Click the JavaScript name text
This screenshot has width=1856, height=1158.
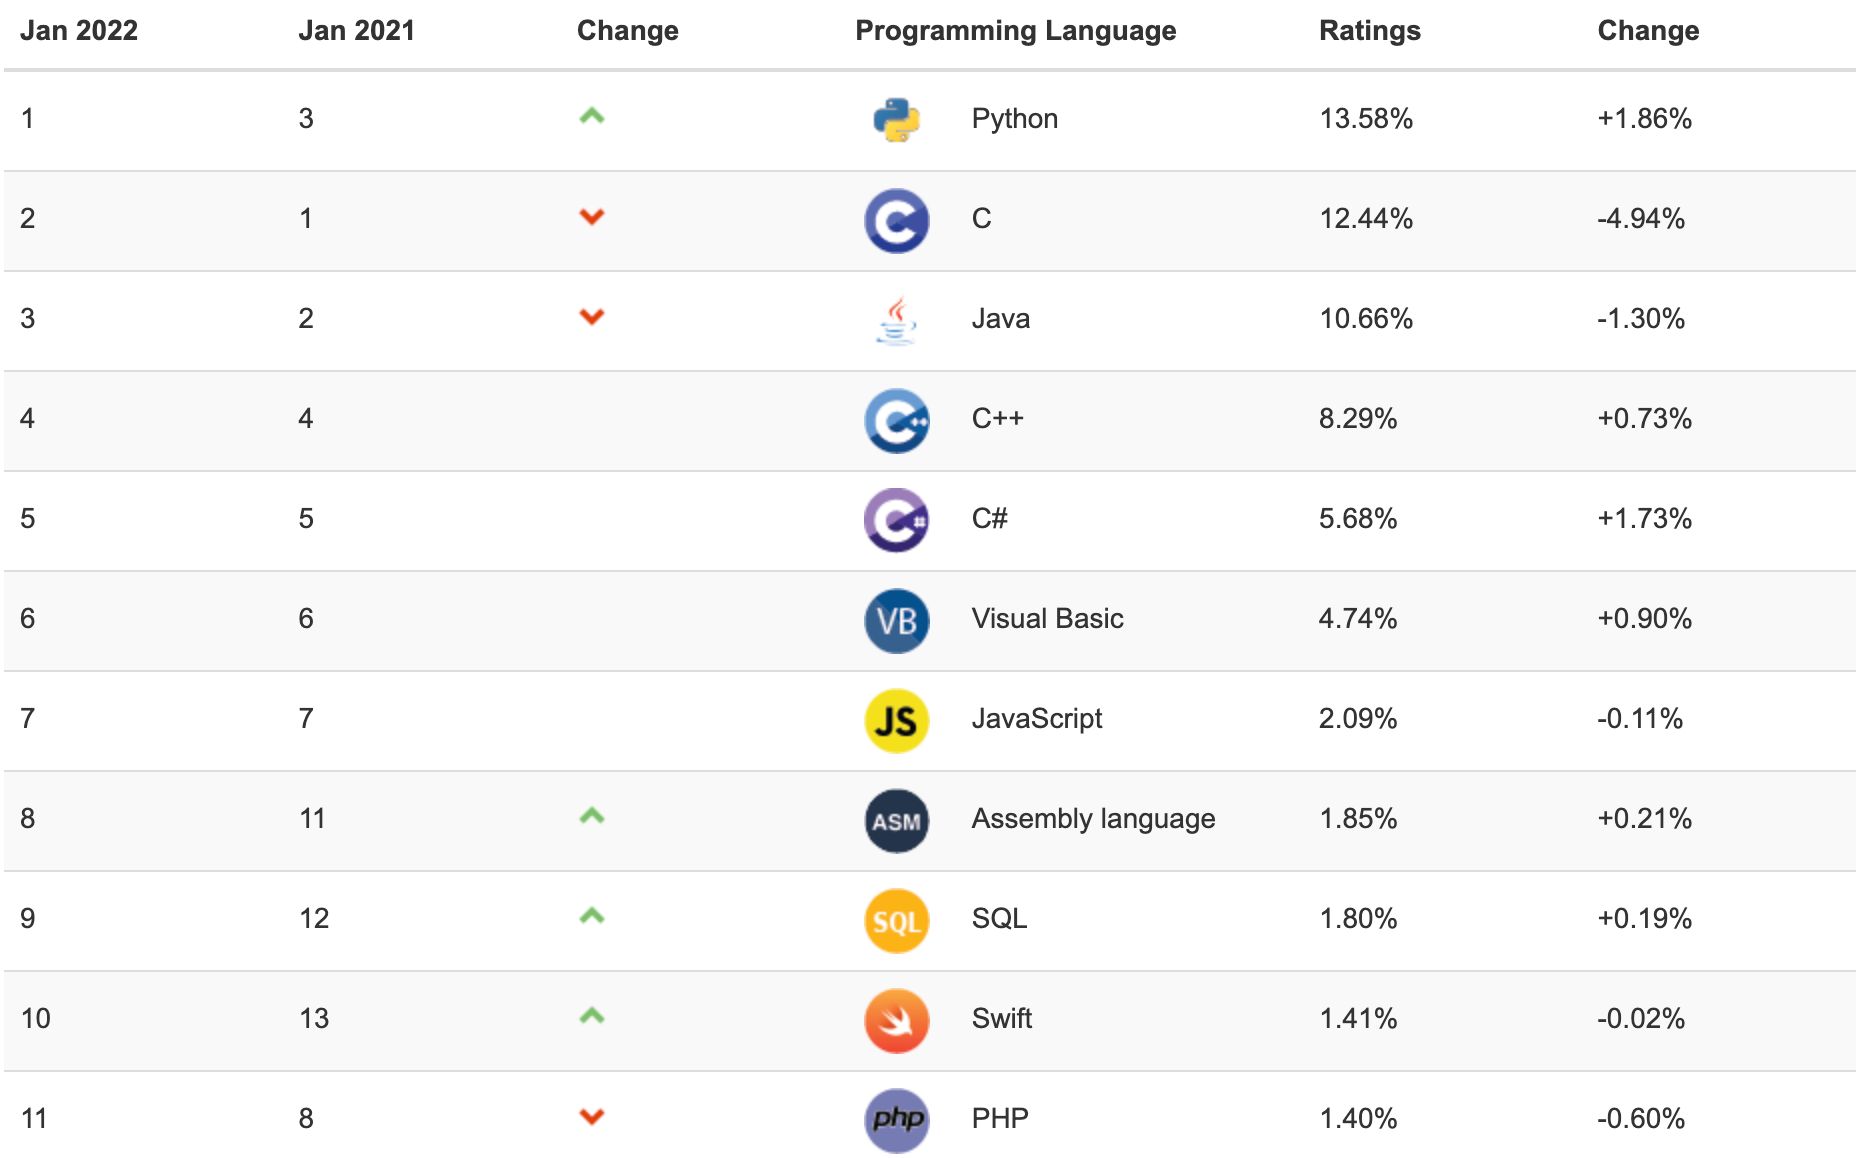click(1036, 719)
